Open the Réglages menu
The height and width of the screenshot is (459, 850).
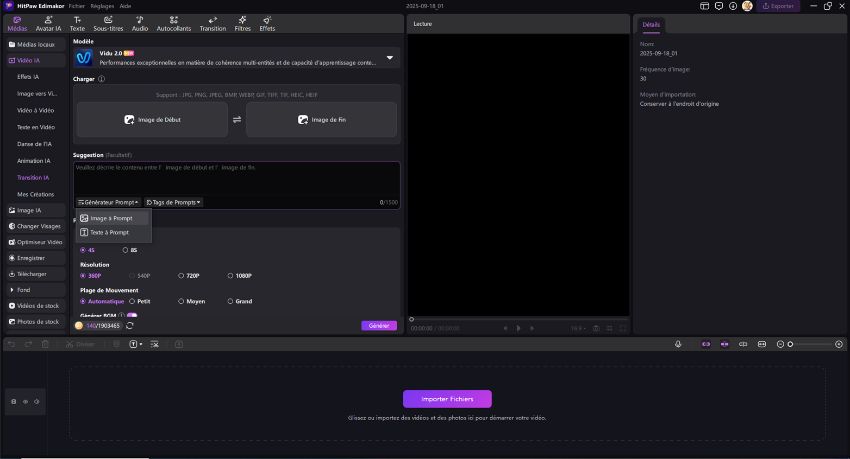tap(102, 6)
